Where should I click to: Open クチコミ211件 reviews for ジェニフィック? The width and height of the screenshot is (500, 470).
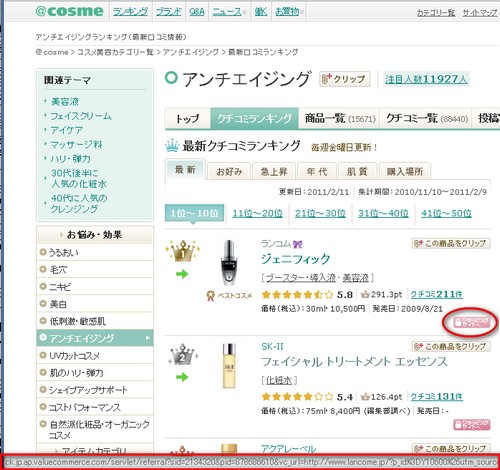[x=437, y=294]
